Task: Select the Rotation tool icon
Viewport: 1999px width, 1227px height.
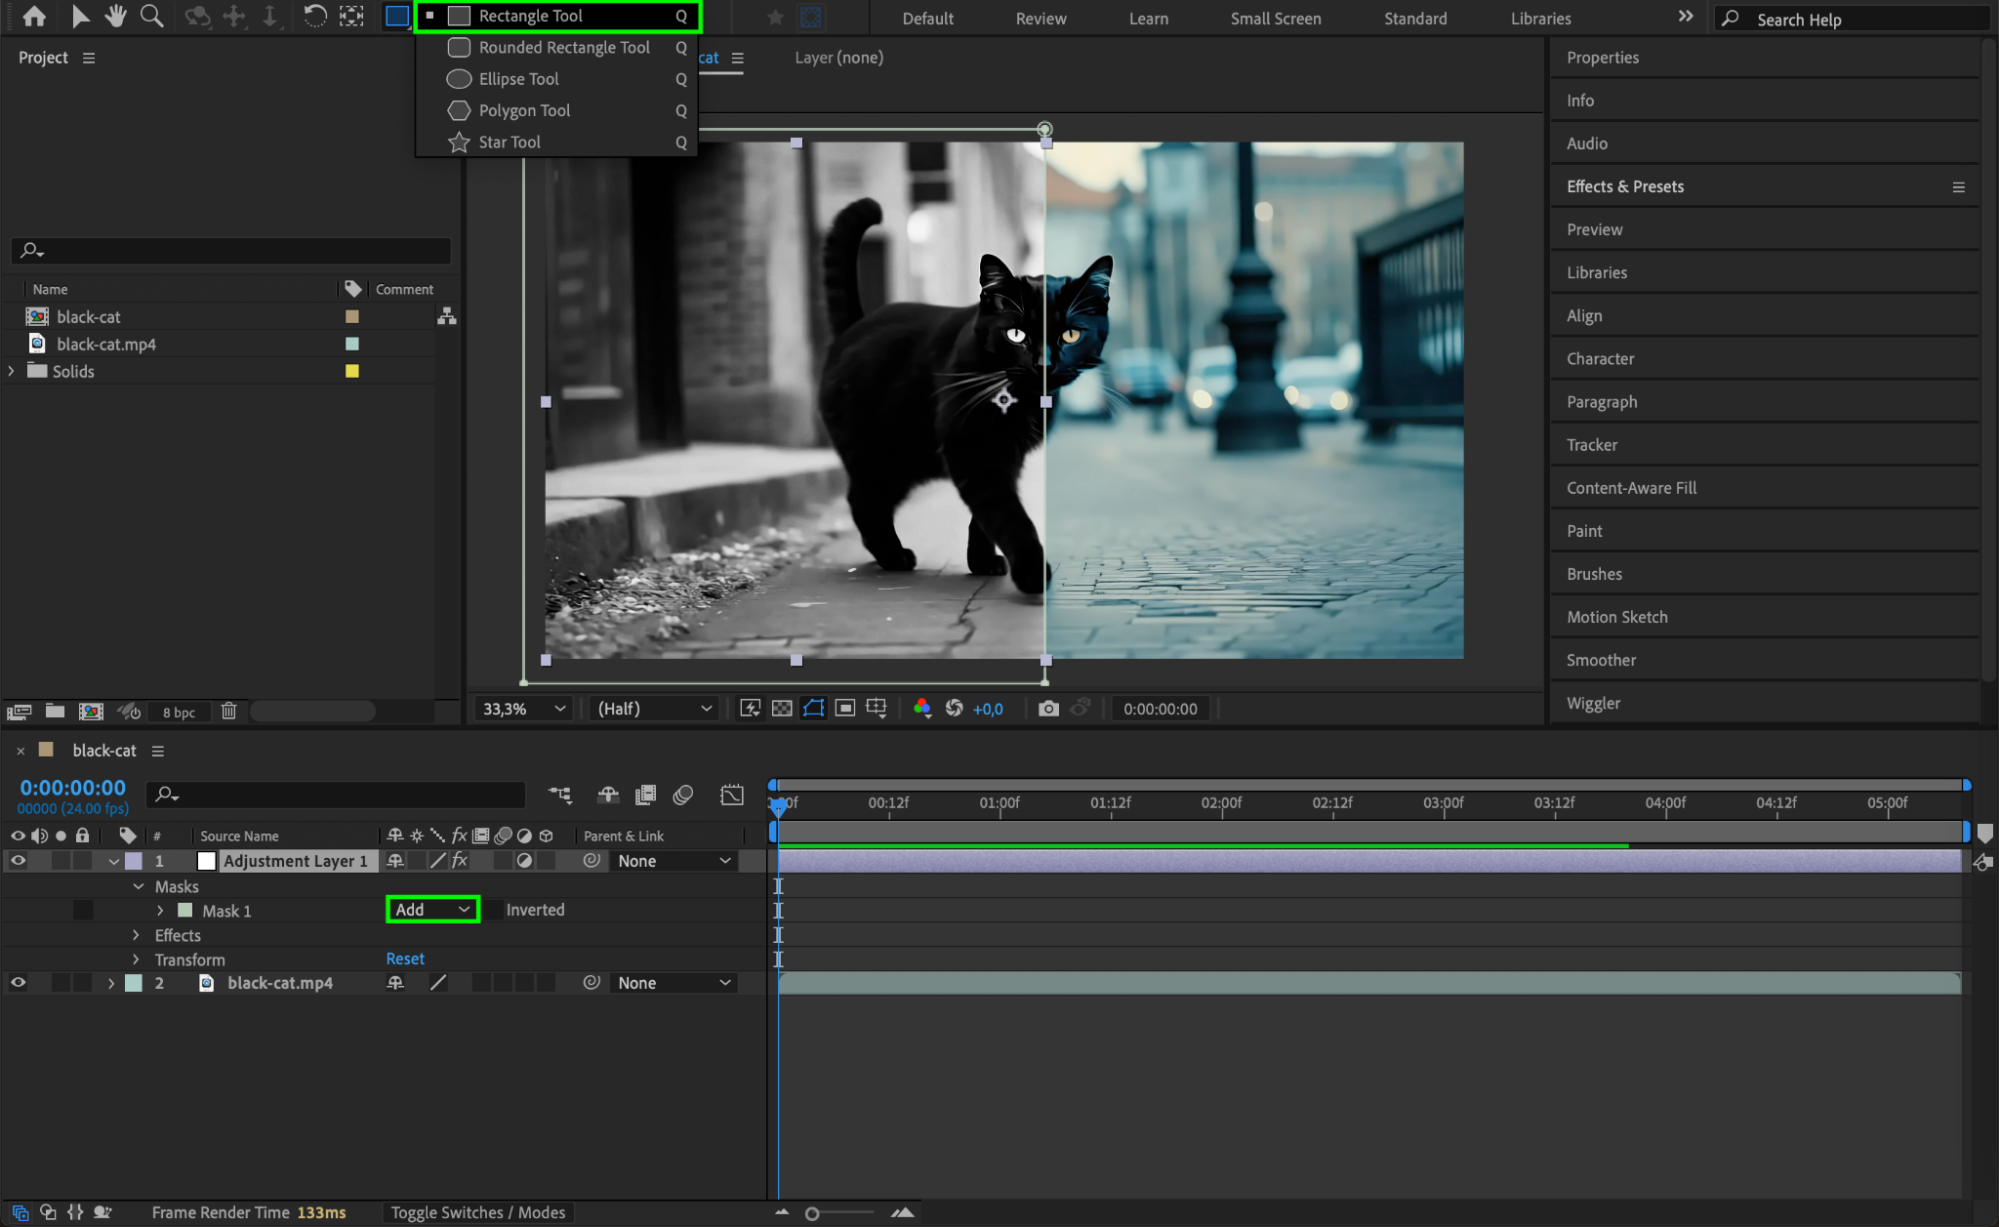Action: pos(314,16)
